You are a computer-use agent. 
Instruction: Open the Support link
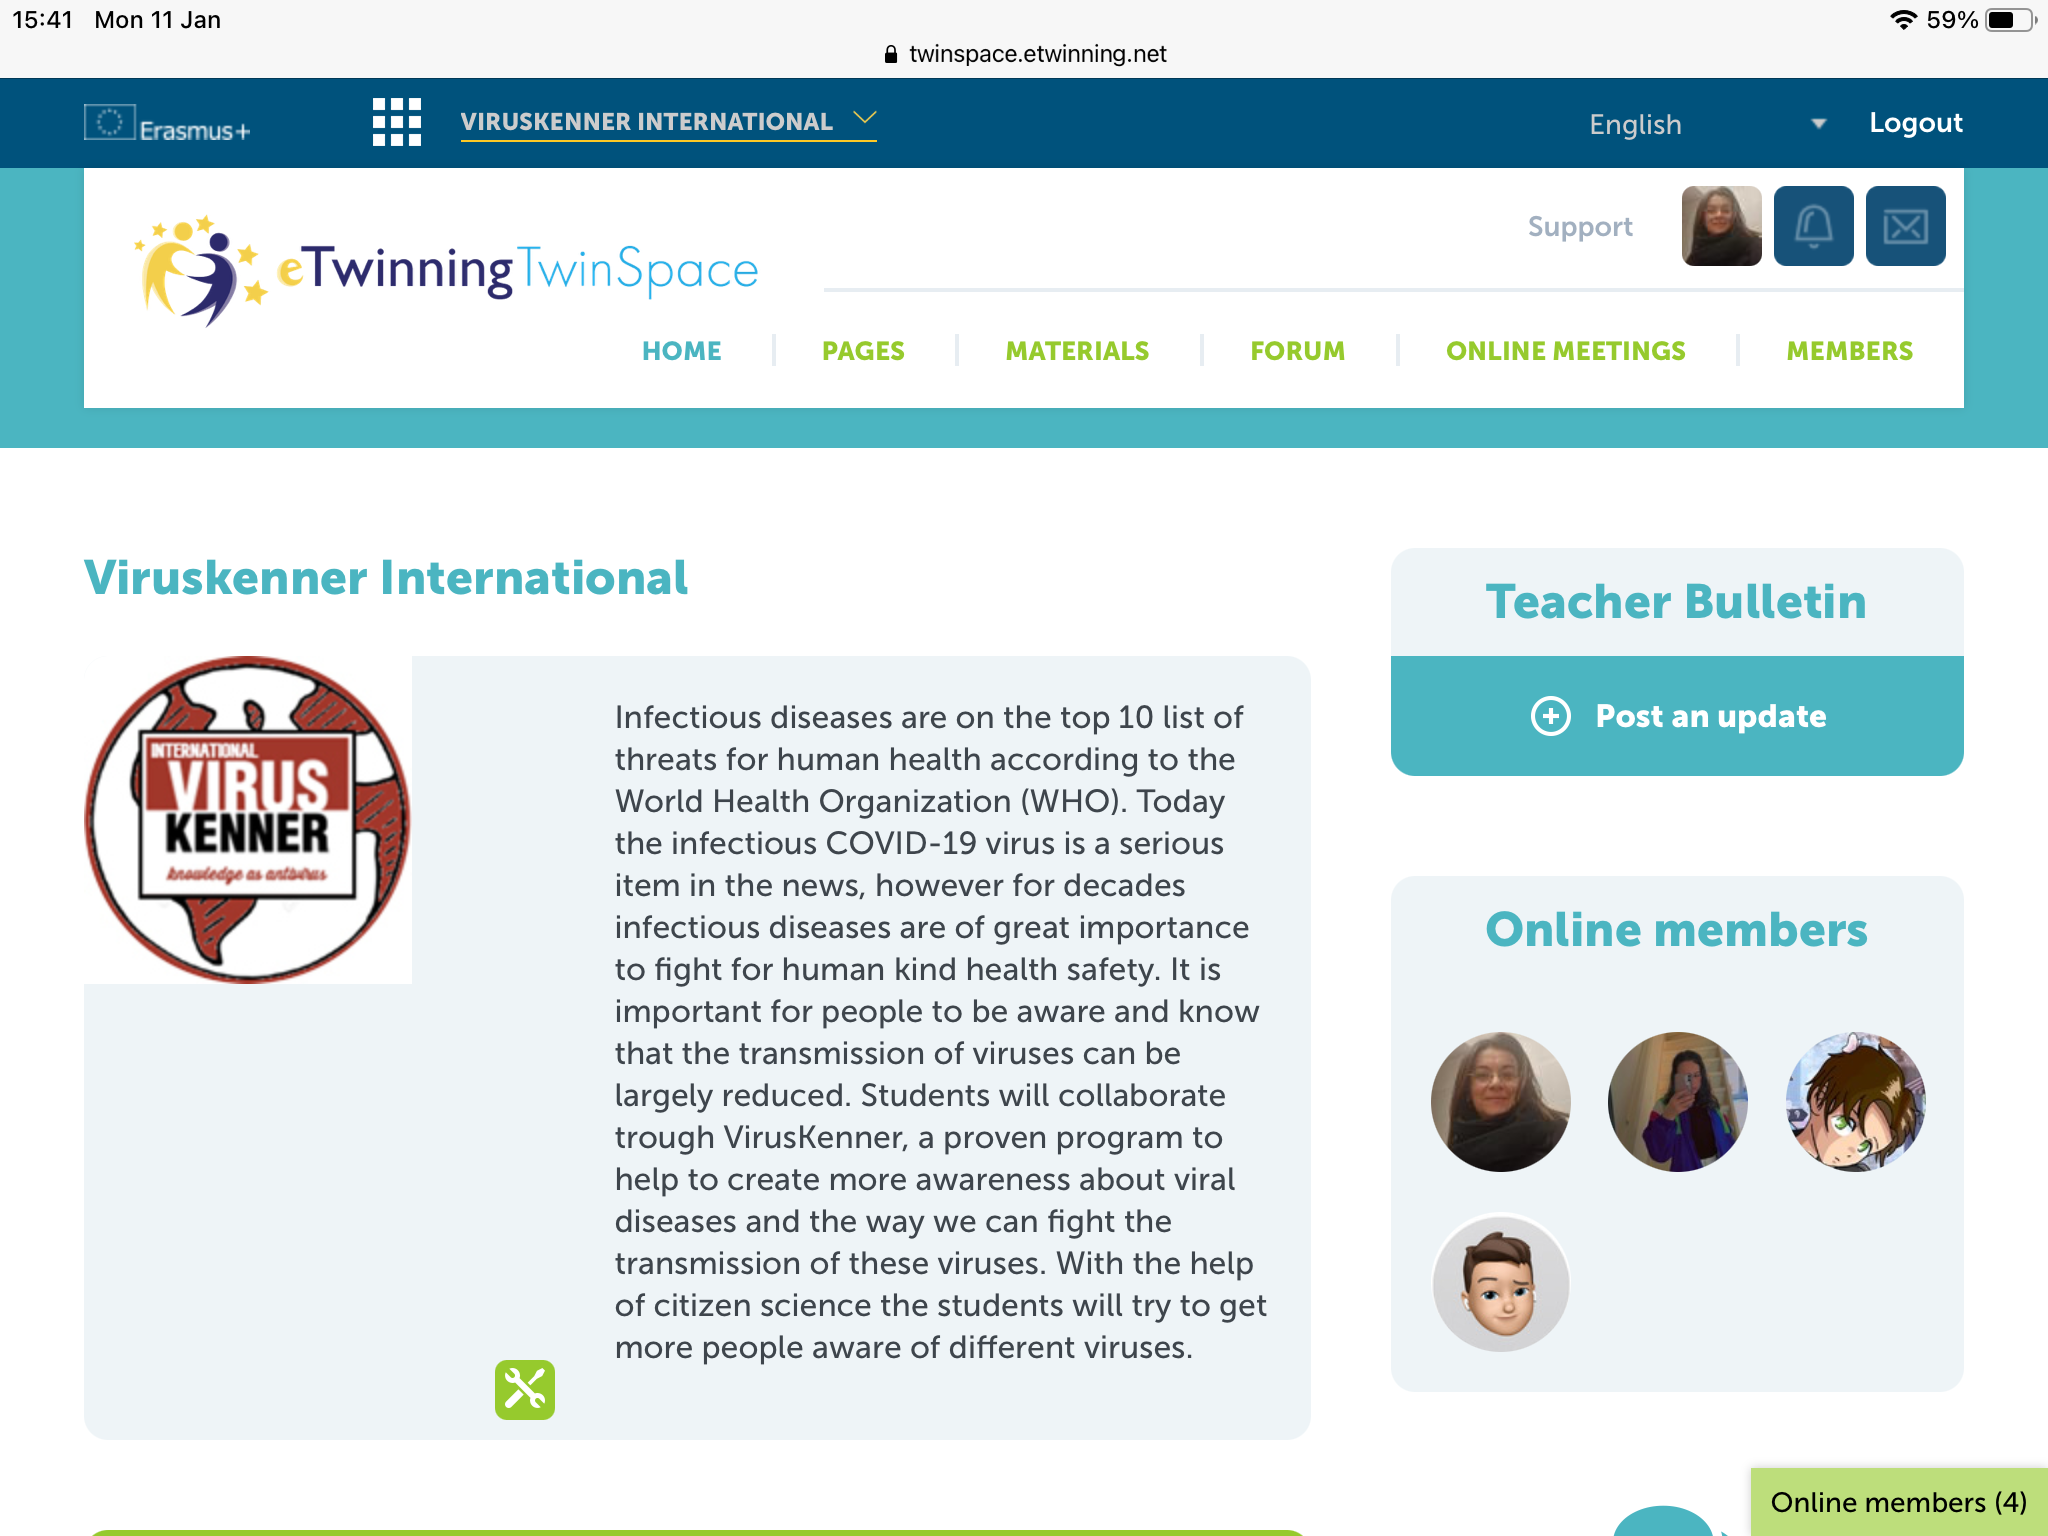(x=1579, y=227)
